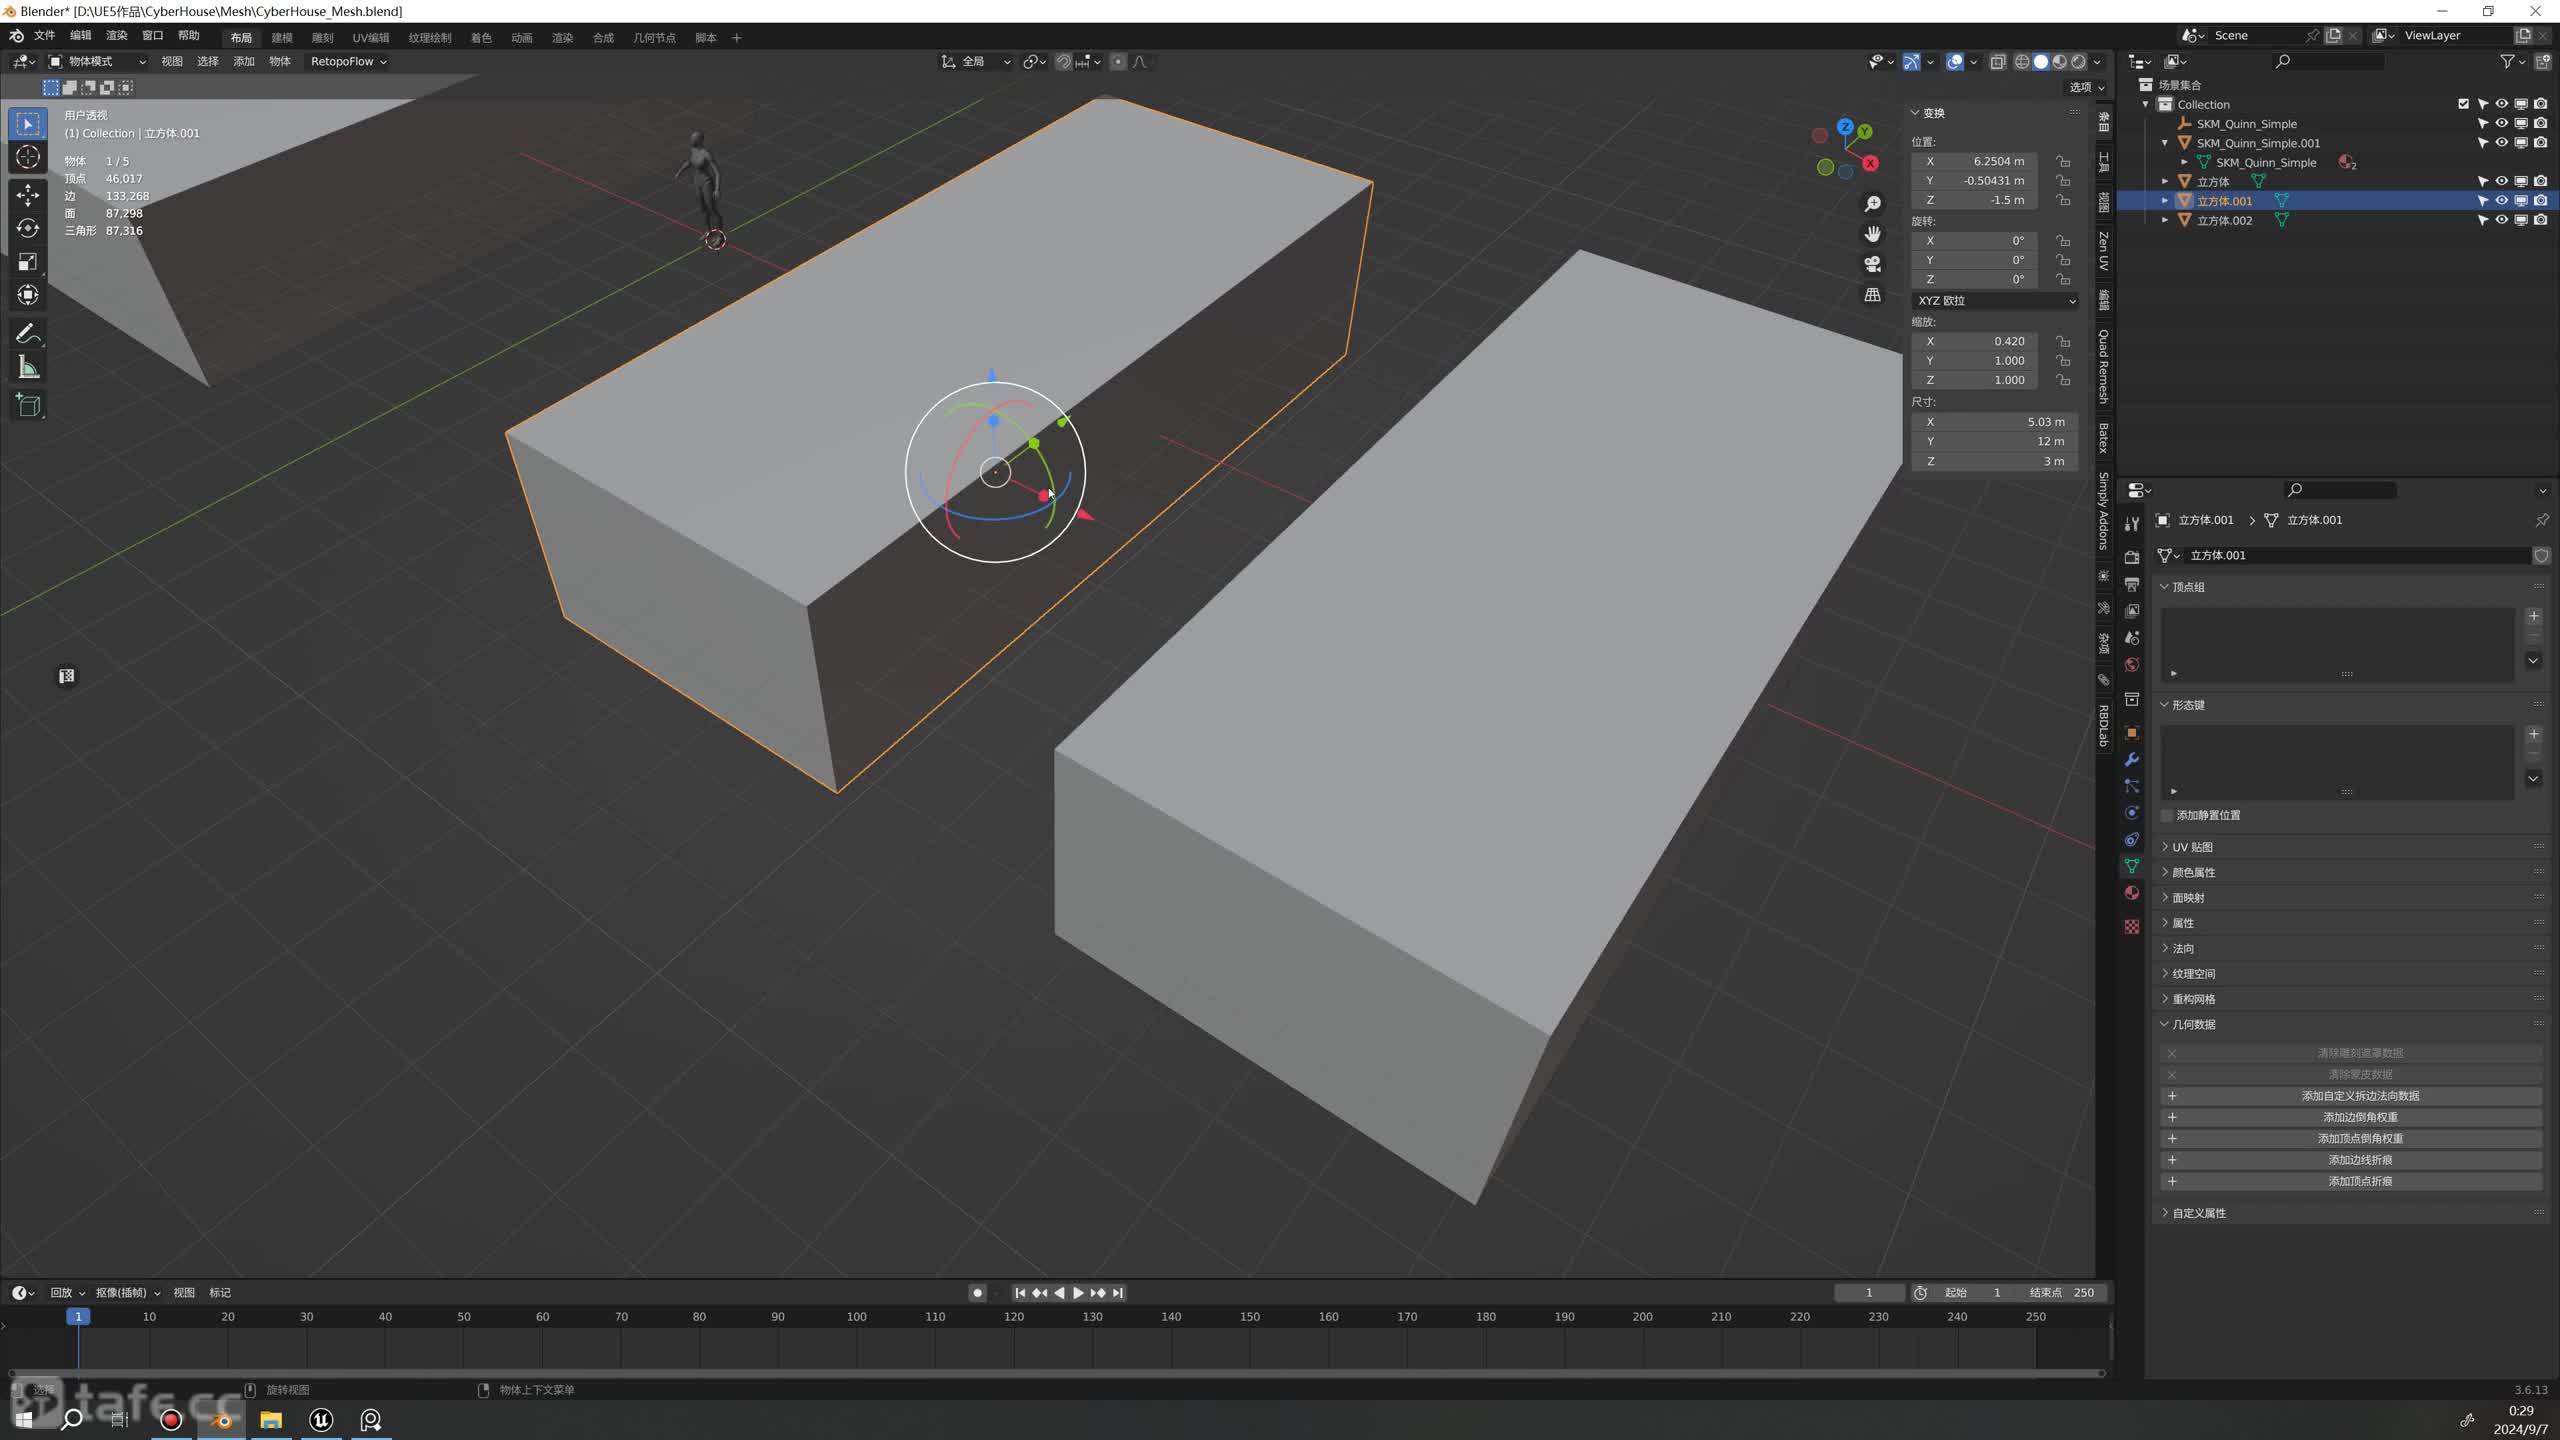The image size is (2560, 1440).
Task: Select the 3D Cursor tool
Action: [28, 157]
